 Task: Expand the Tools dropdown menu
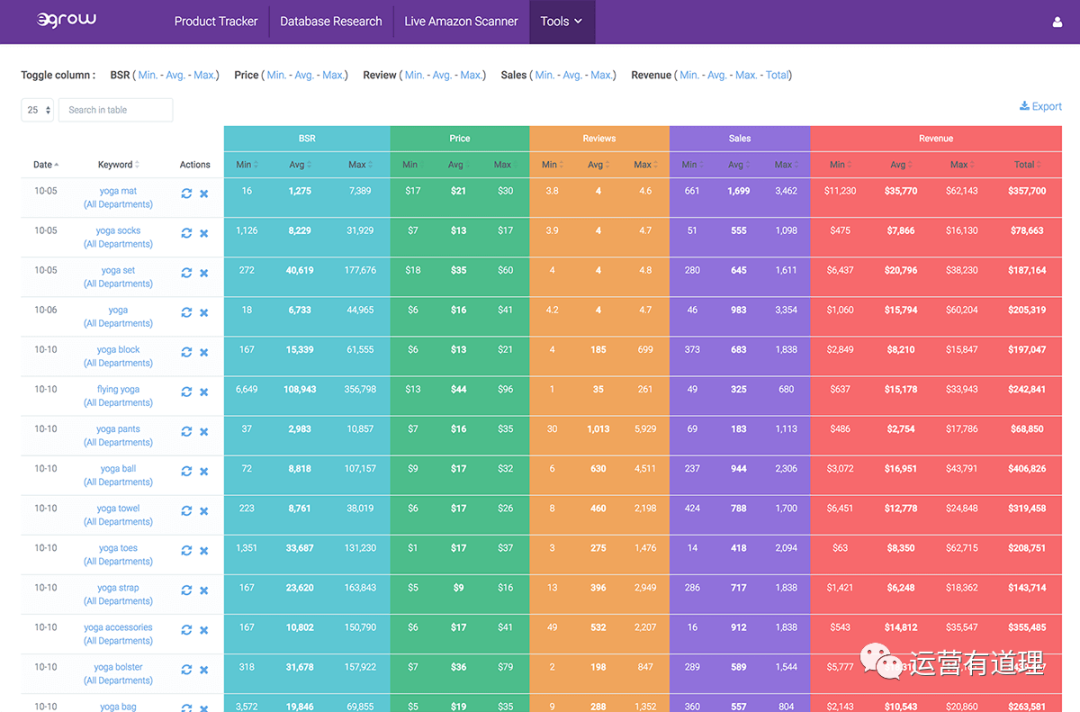[561, 21]
